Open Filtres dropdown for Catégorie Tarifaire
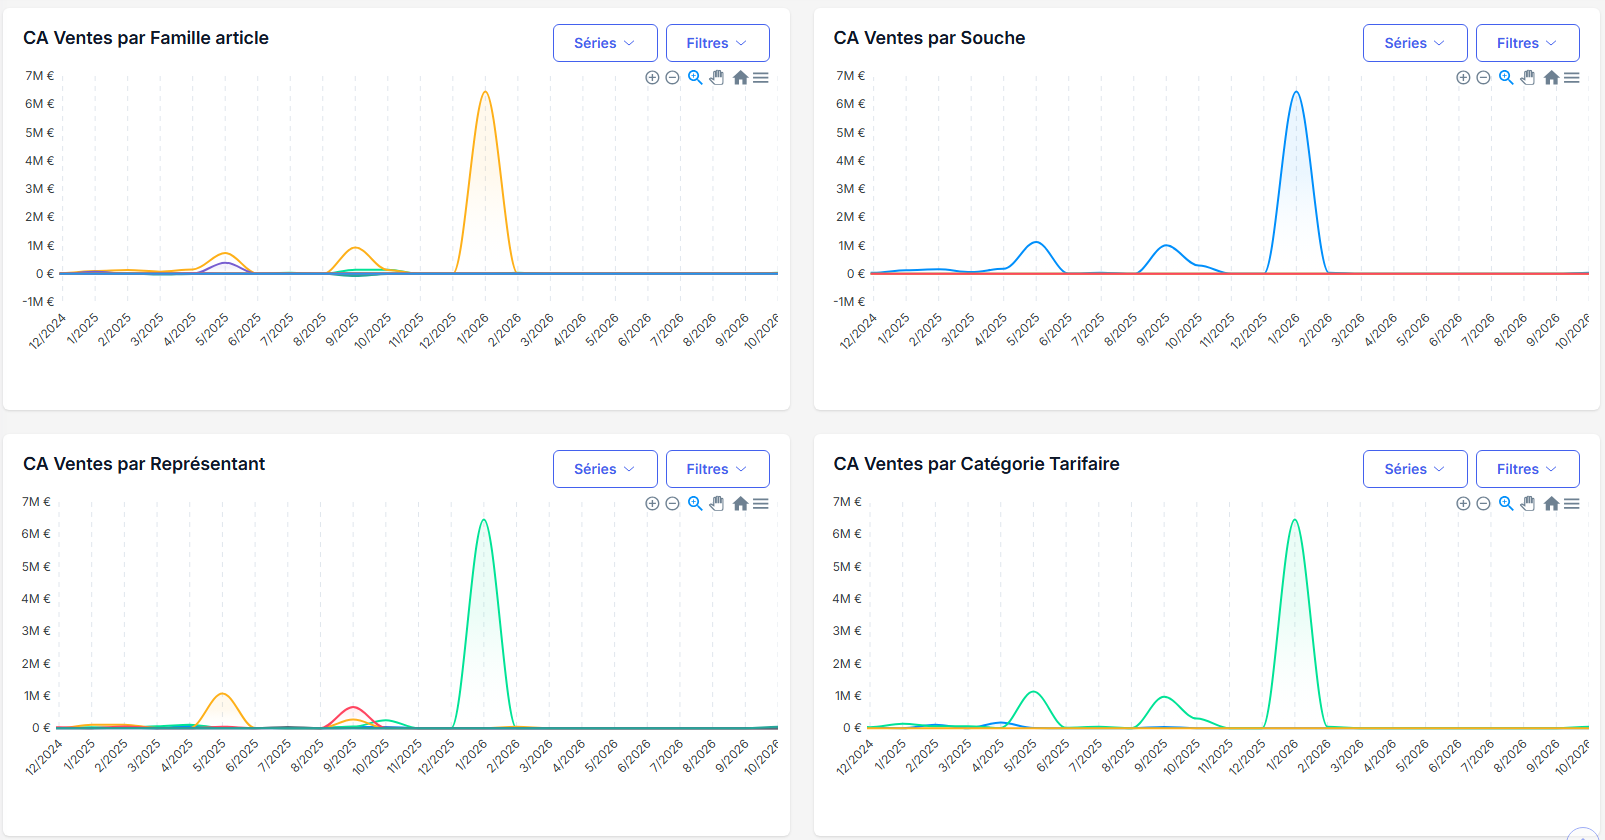Image resolution: width=1605 pixels, height=840 pixels. [x=1527, y=469]
